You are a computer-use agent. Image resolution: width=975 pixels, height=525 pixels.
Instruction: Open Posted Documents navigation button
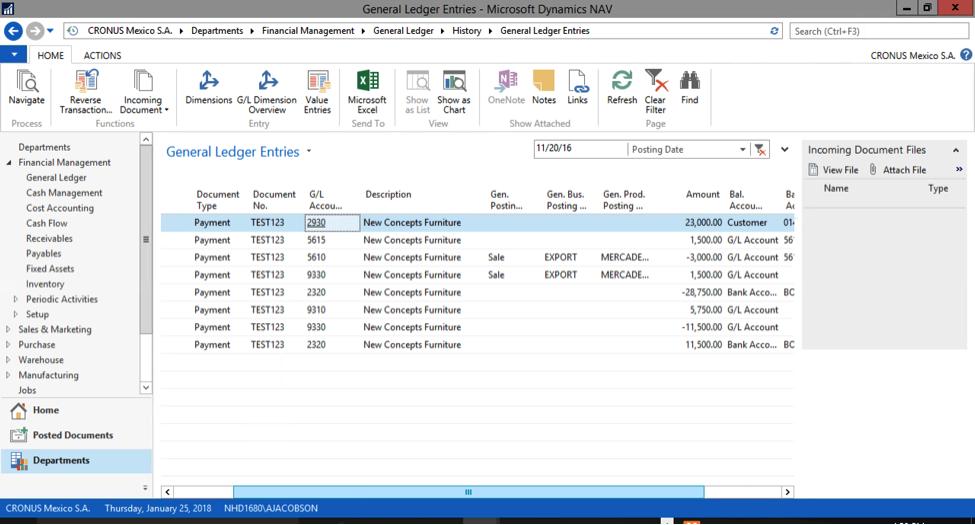point(76,435)
